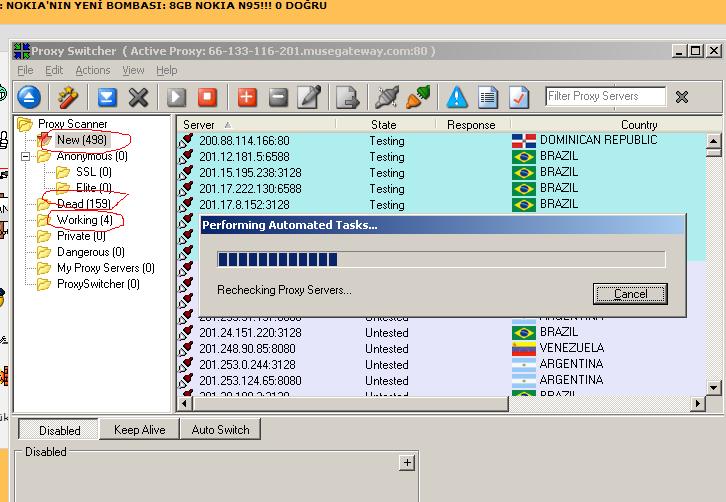The image size is (726, 502).
Task: Click the black X delete toolbar icon
Action: click(138, 97)
